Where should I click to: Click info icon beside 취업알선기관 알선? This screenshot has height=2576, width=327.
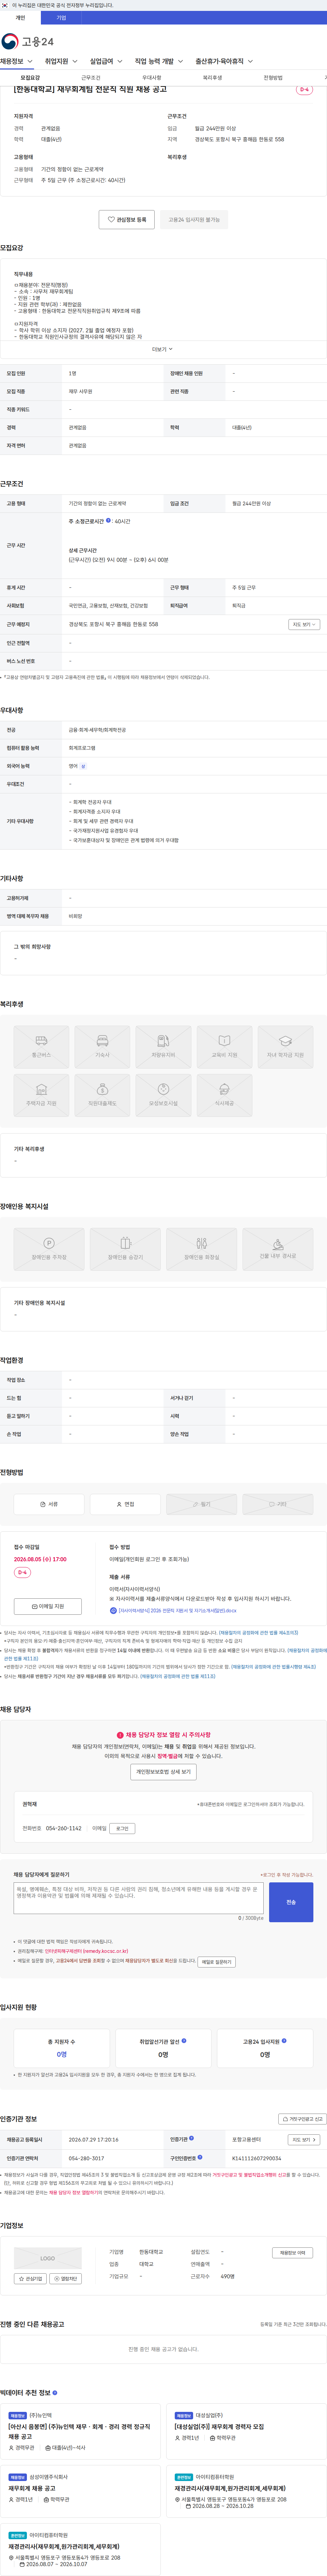(x=184, y=2041)
